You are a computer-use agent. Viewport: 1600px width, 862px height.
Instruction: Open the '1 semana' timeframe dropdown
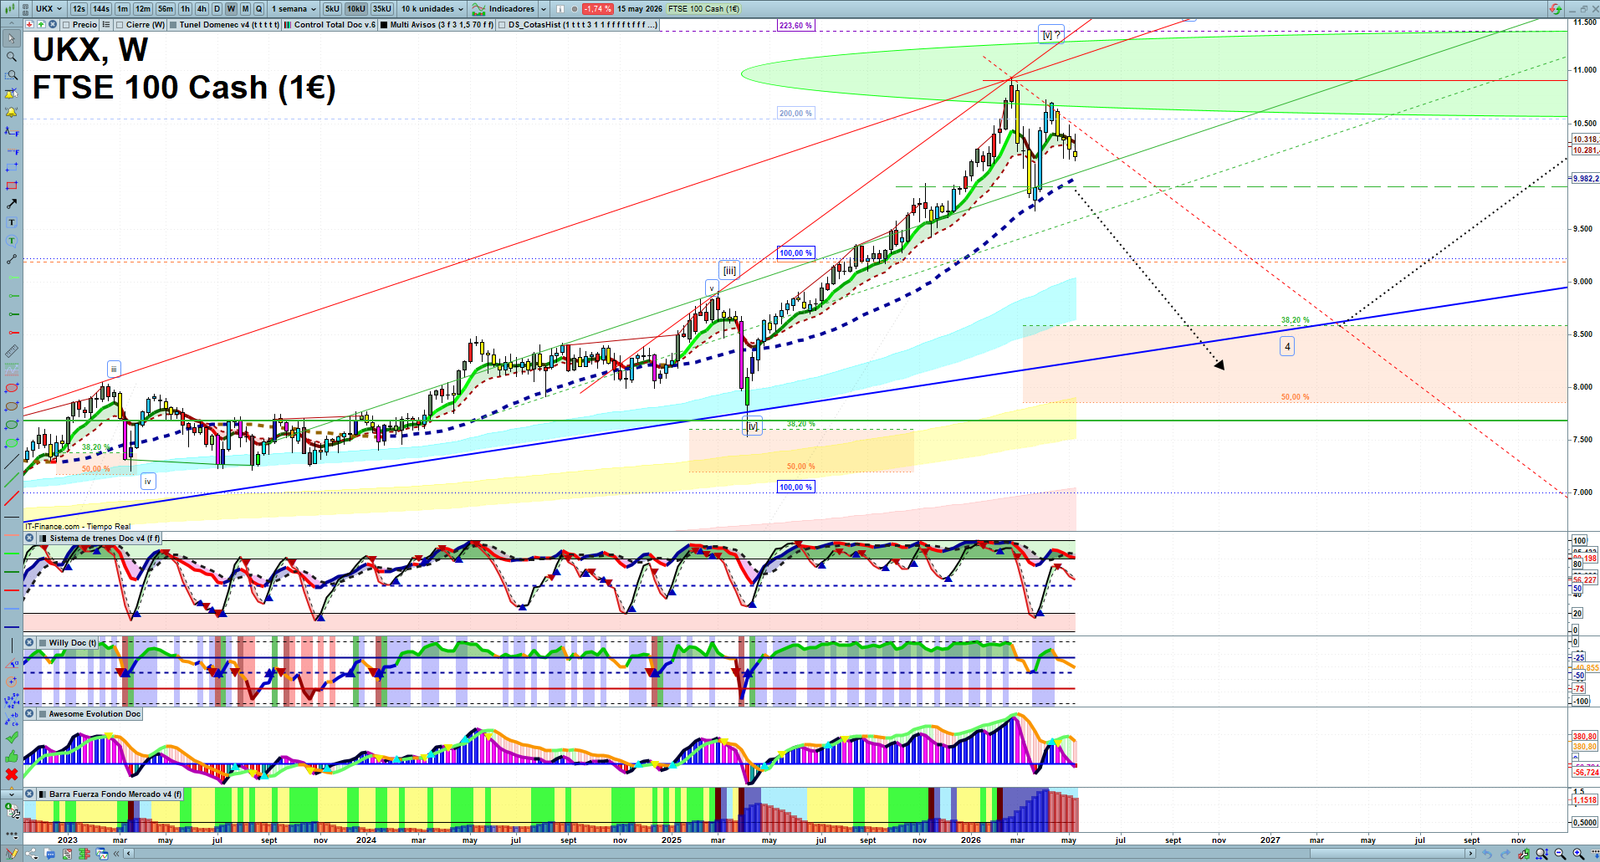293,9
